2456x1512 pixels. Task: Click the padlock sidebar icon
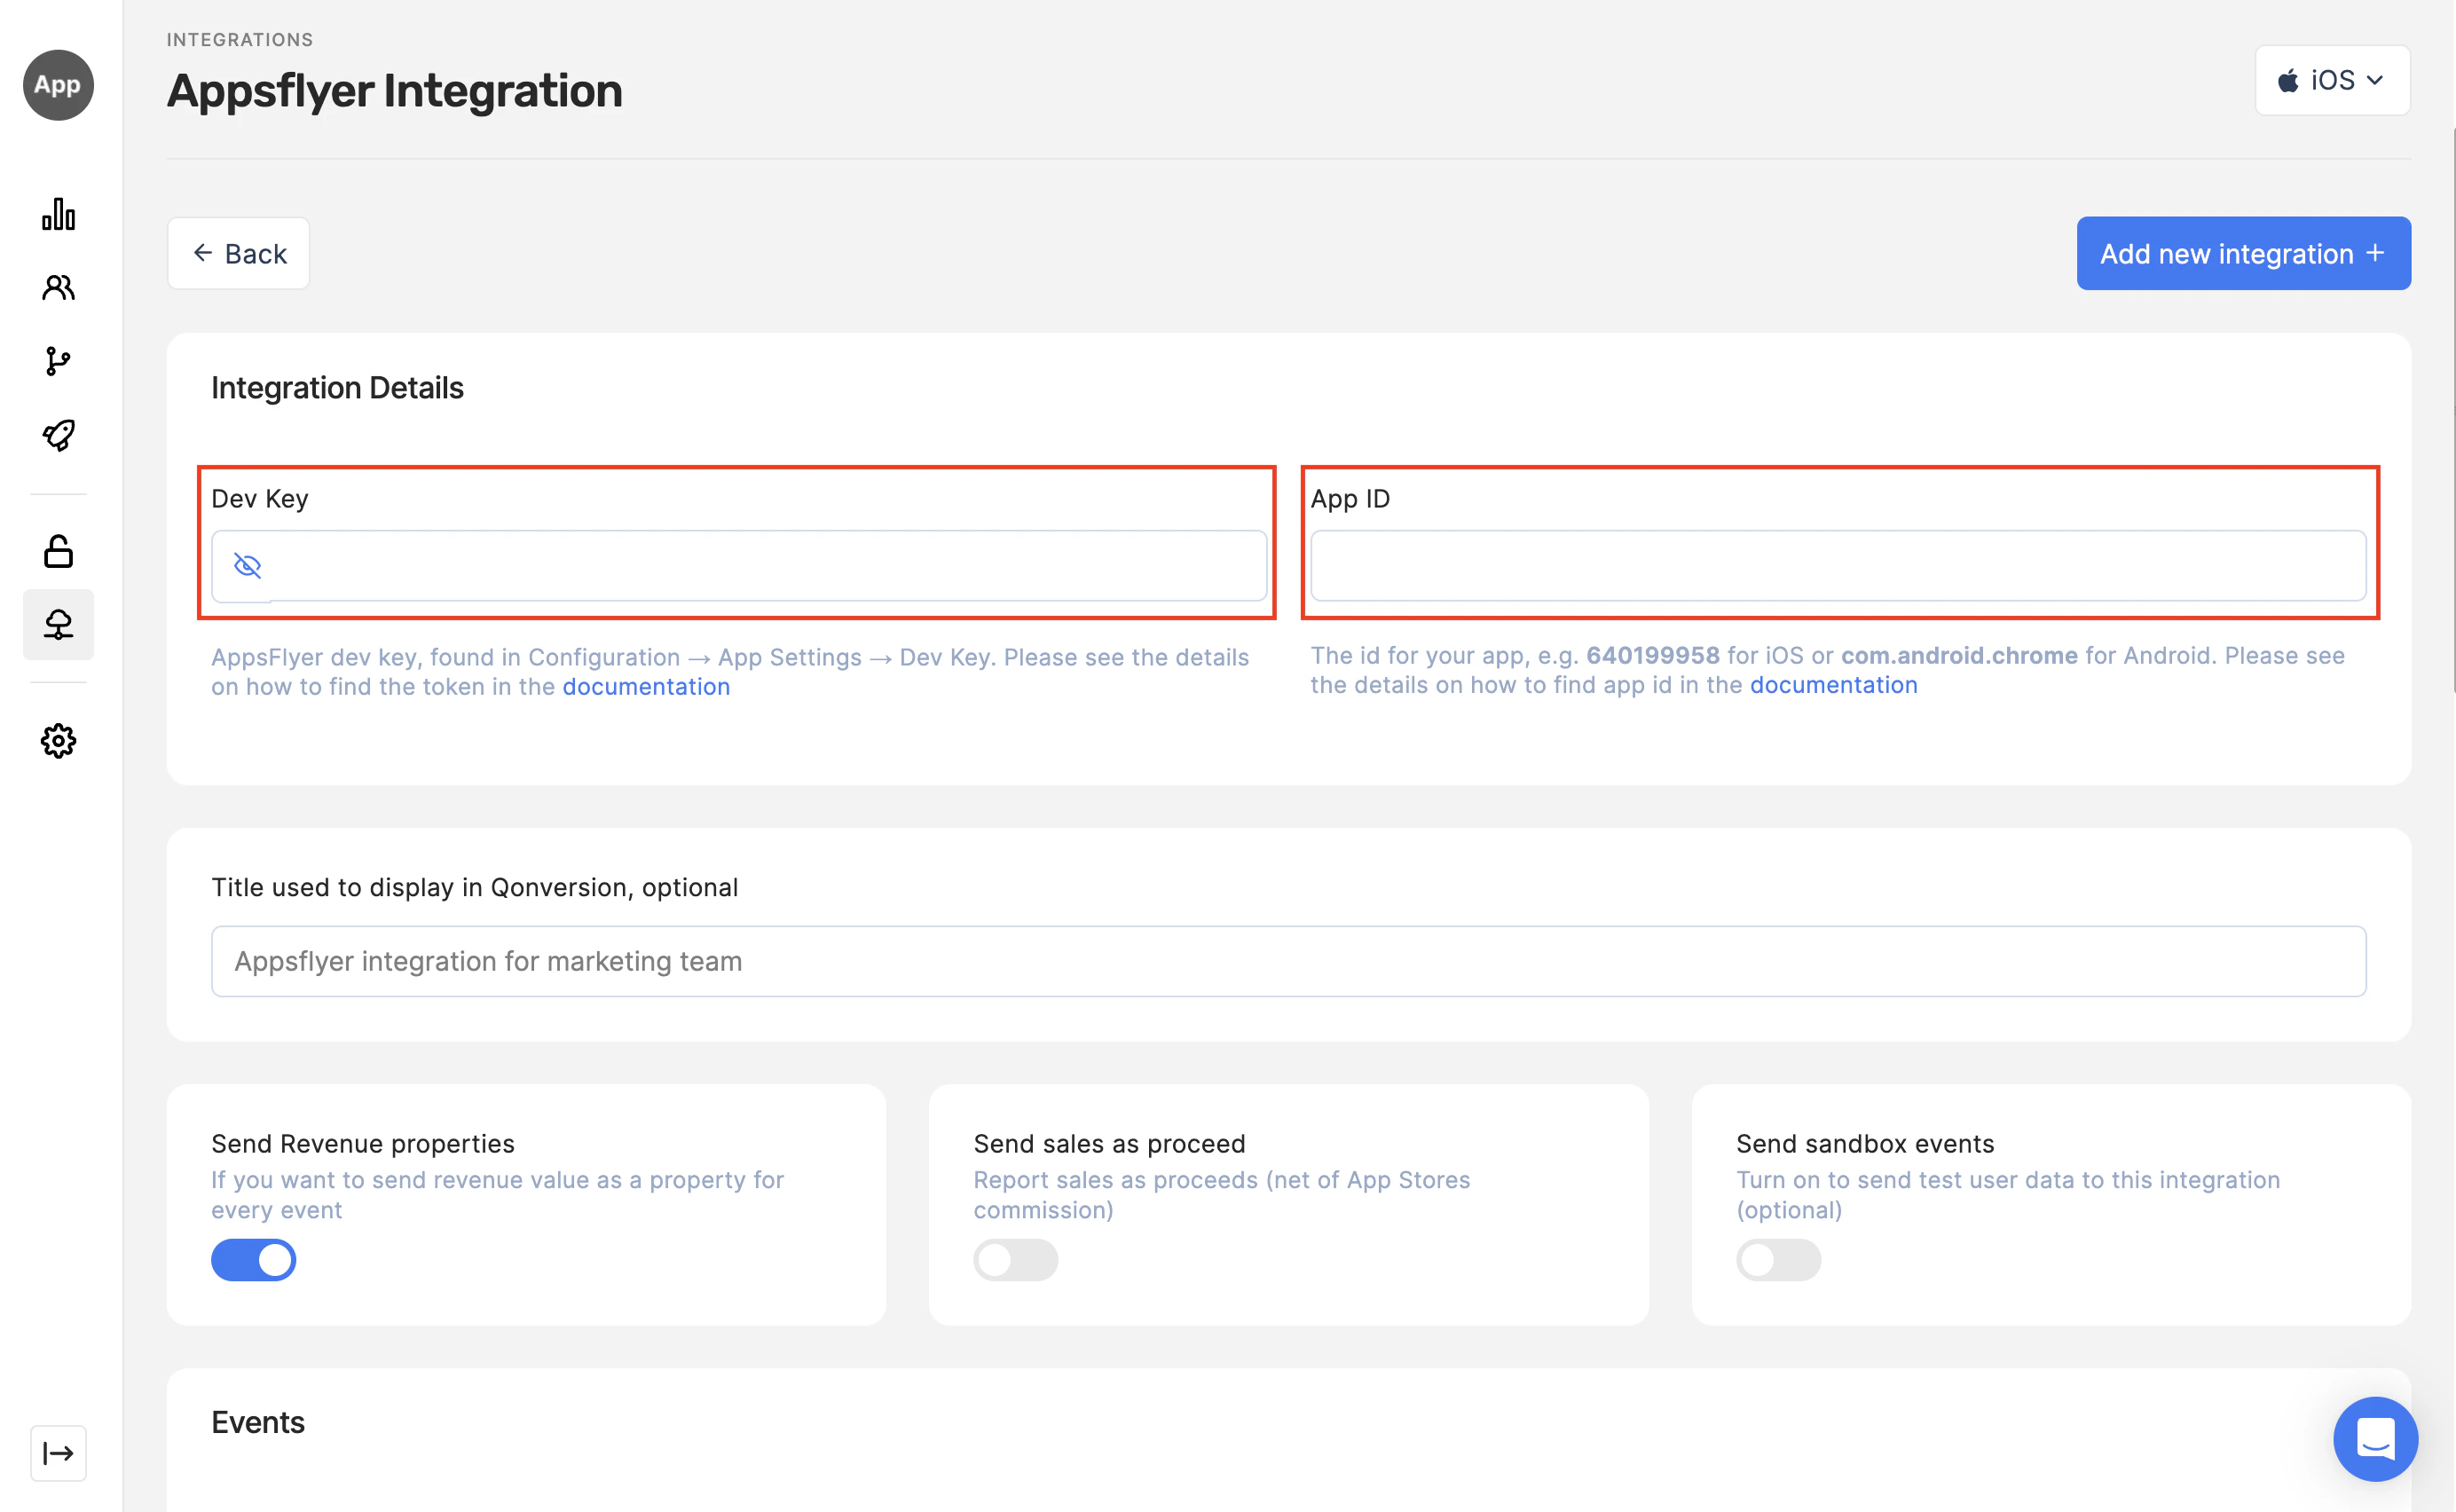coord(58,551)
